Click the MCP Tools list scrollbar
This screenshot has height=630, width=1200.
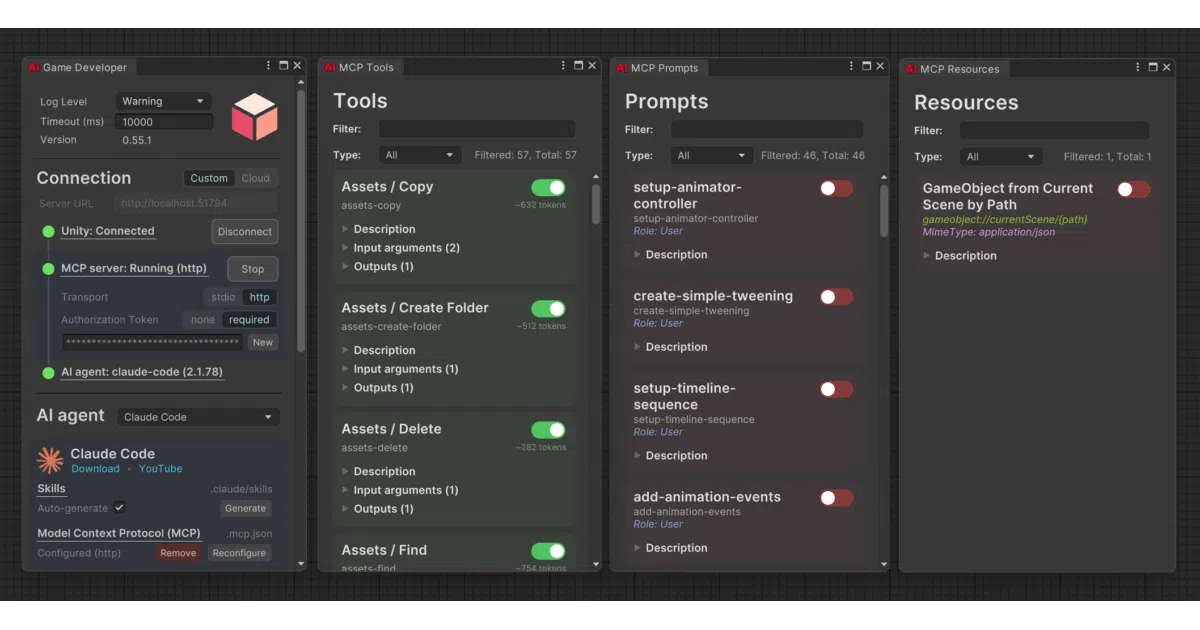click(x=596, y=204)
